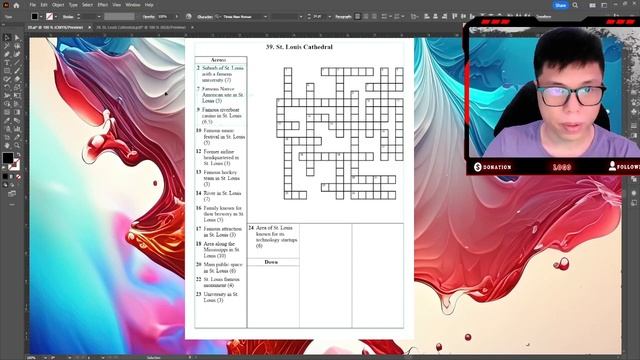This screenshot has height=360, width=640.
Task: Change Screen Mode icon at toolbar bottom
Action: tap(12, 193)
